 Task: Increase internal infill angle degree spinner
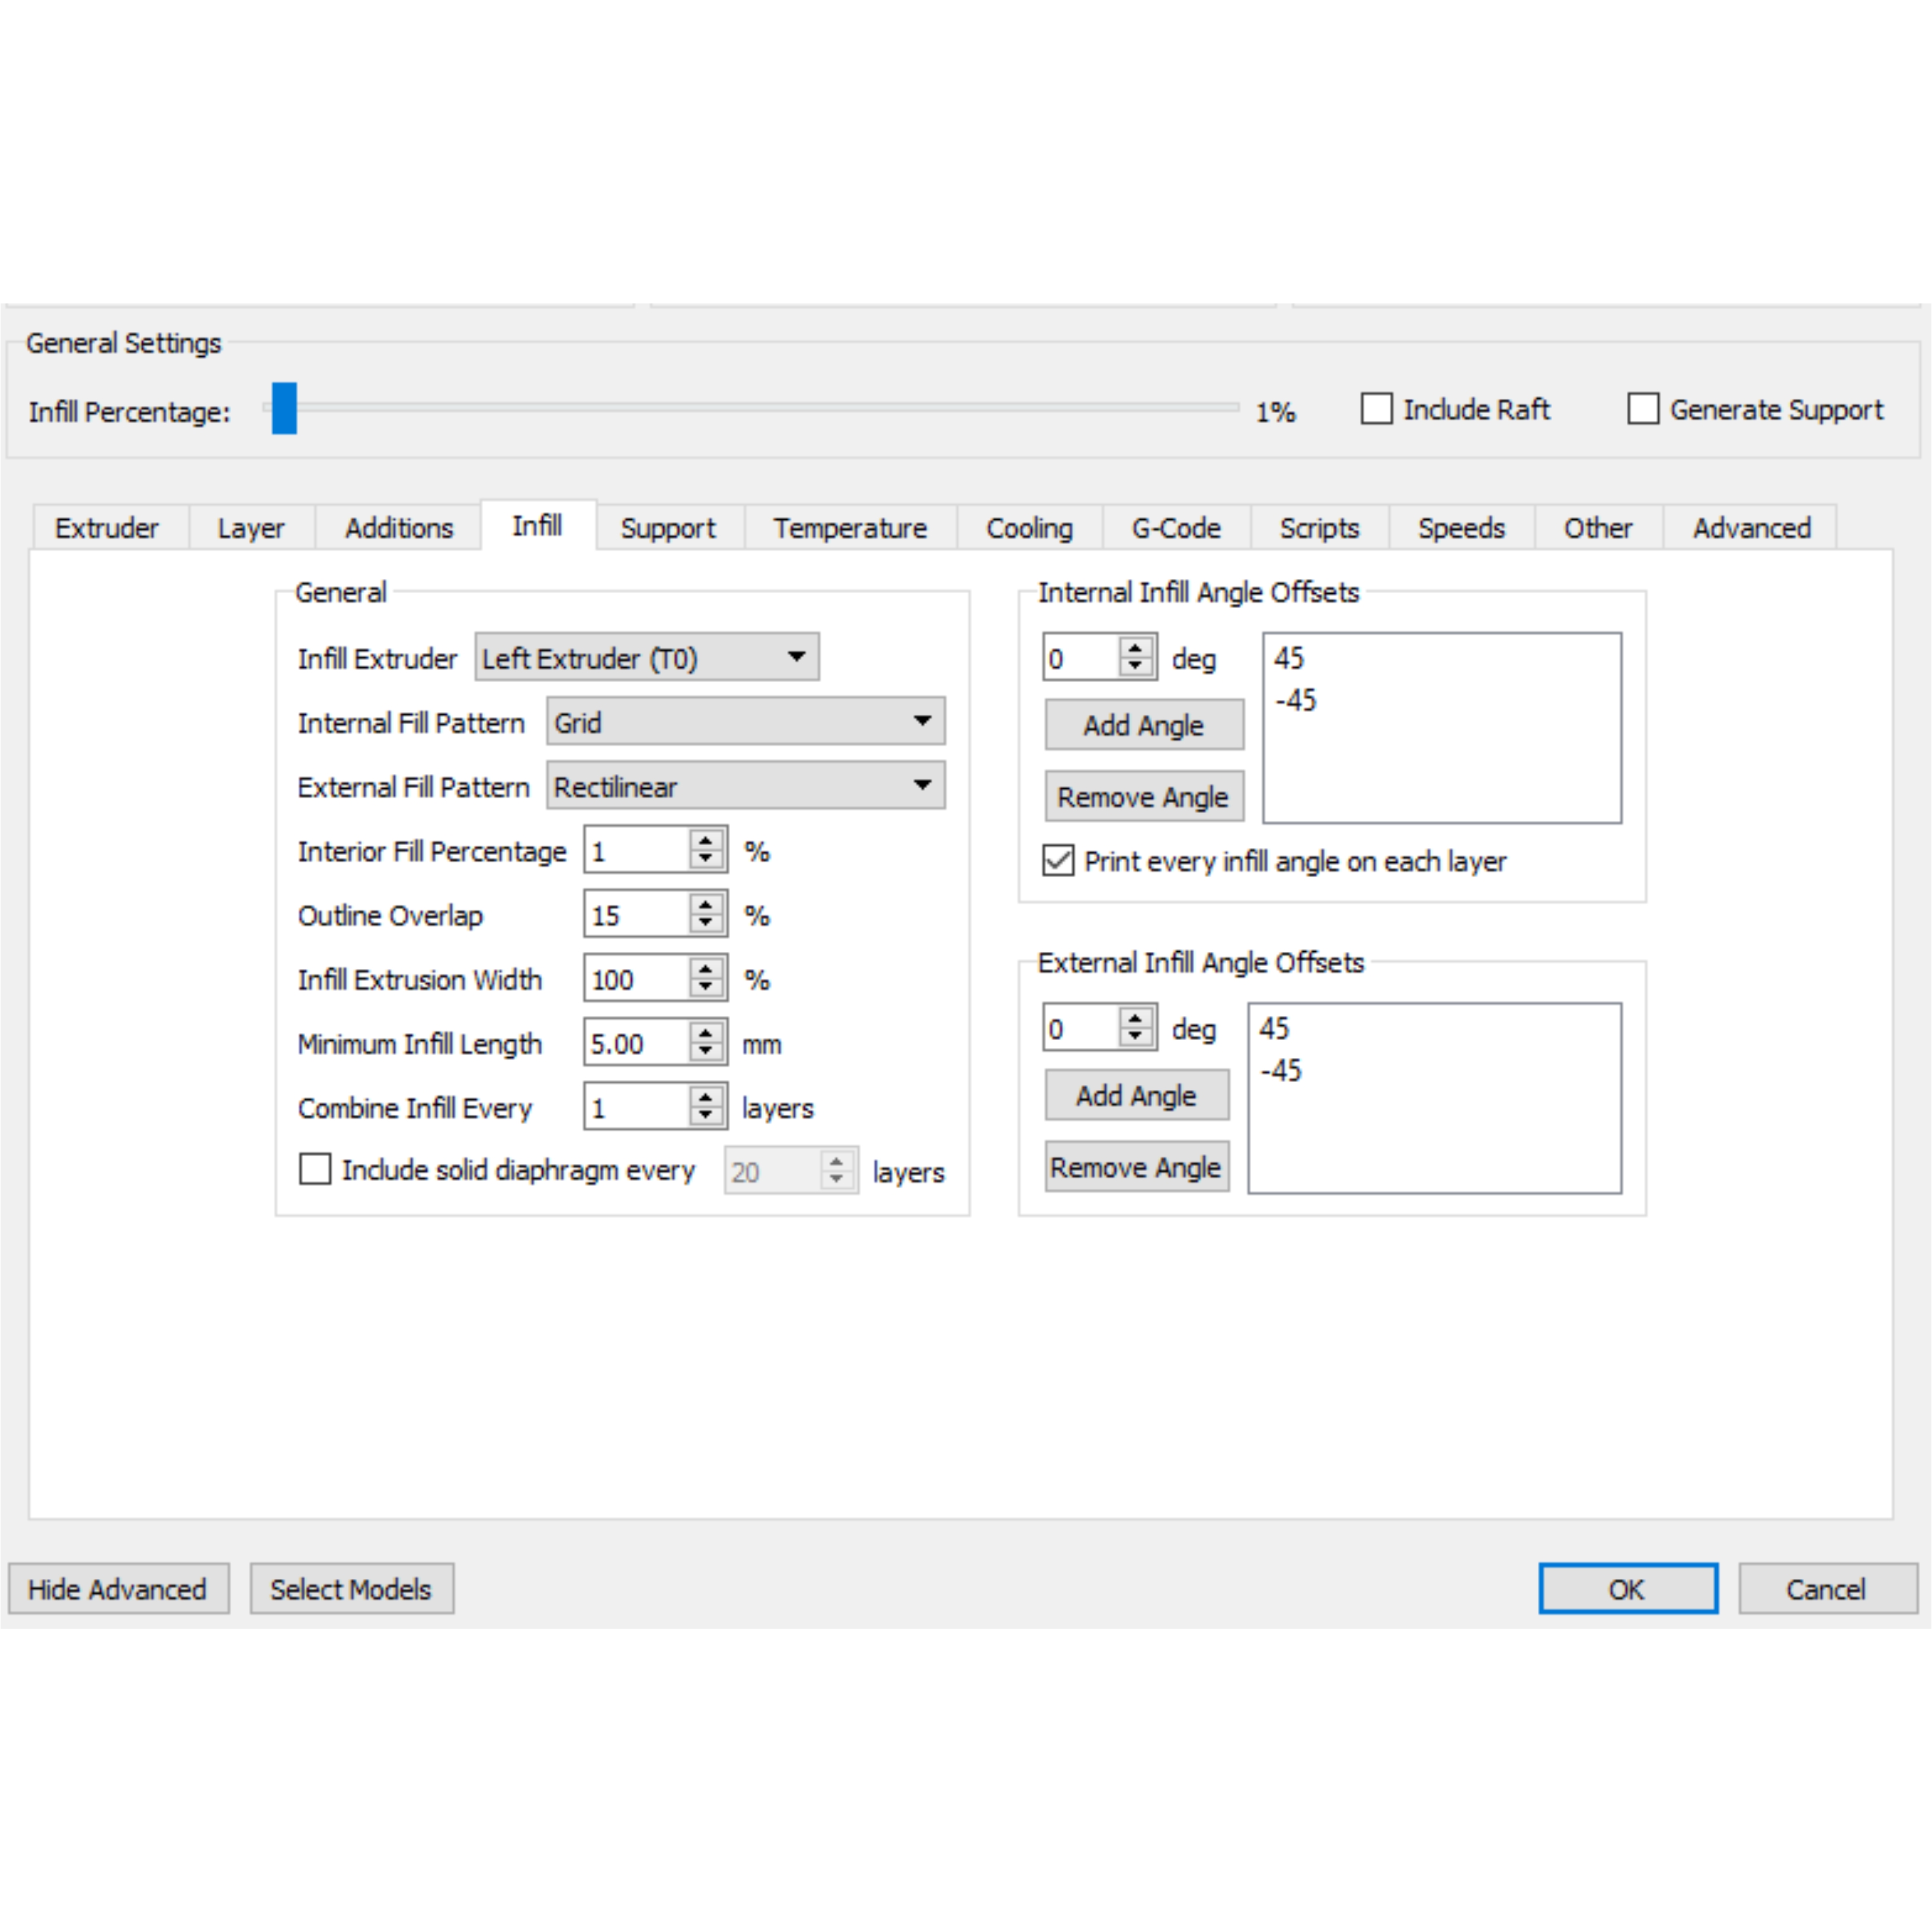pyautogui.click(x=1135, y=648)
